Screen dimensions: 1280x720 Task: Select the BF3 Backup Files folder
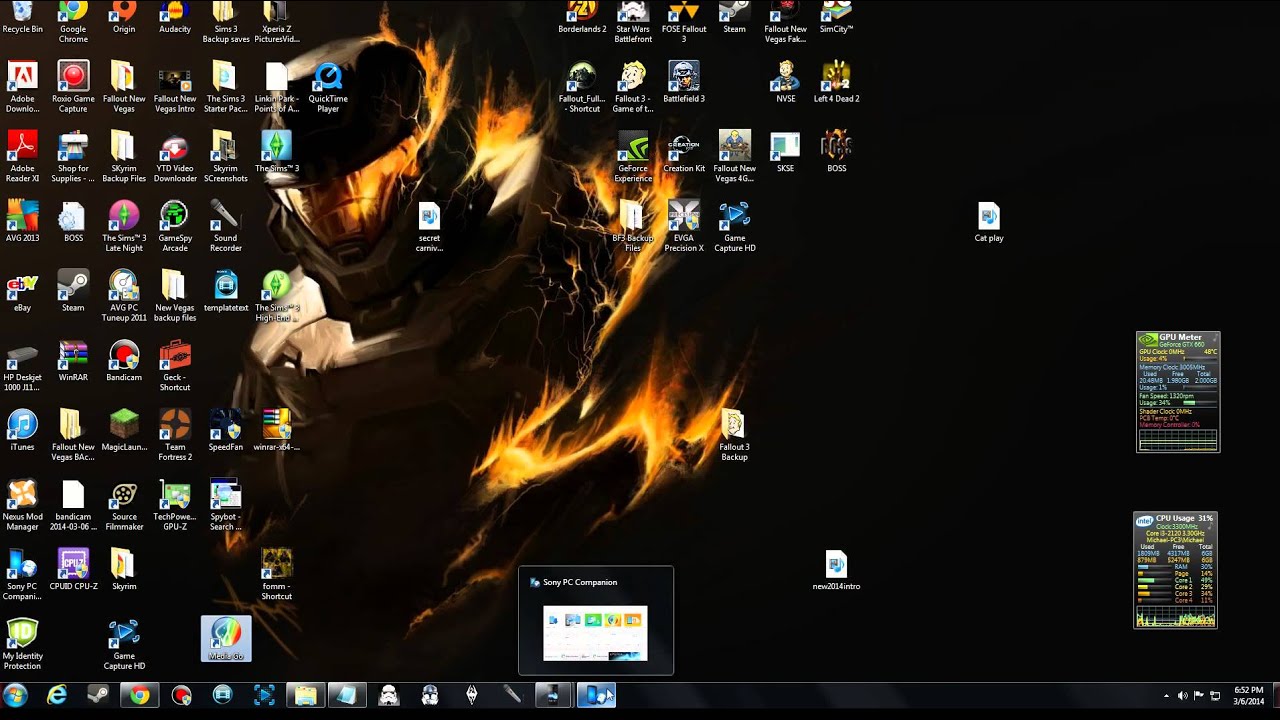[x=633, y=226]
